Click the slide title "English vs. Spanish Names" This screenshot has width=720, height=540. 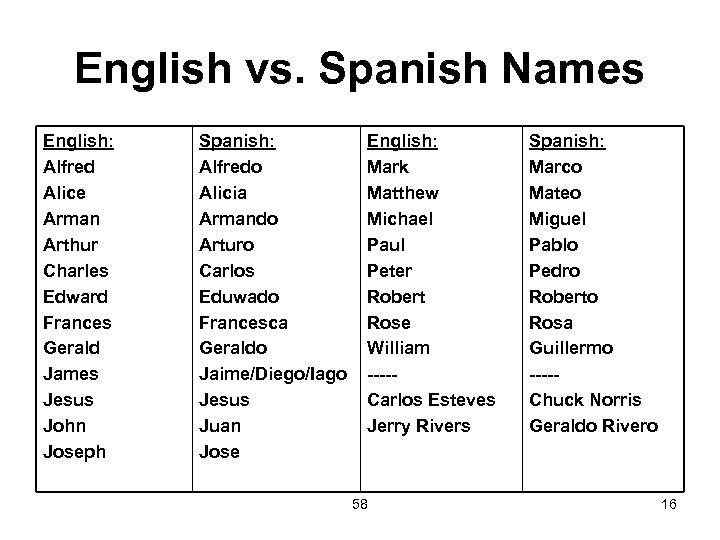pos(359,69)
